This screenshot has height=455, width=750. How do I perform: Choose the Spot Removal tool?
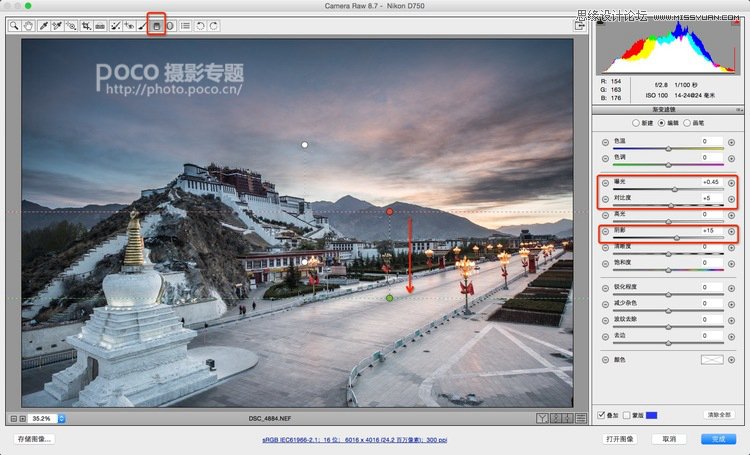pos(115,26)
